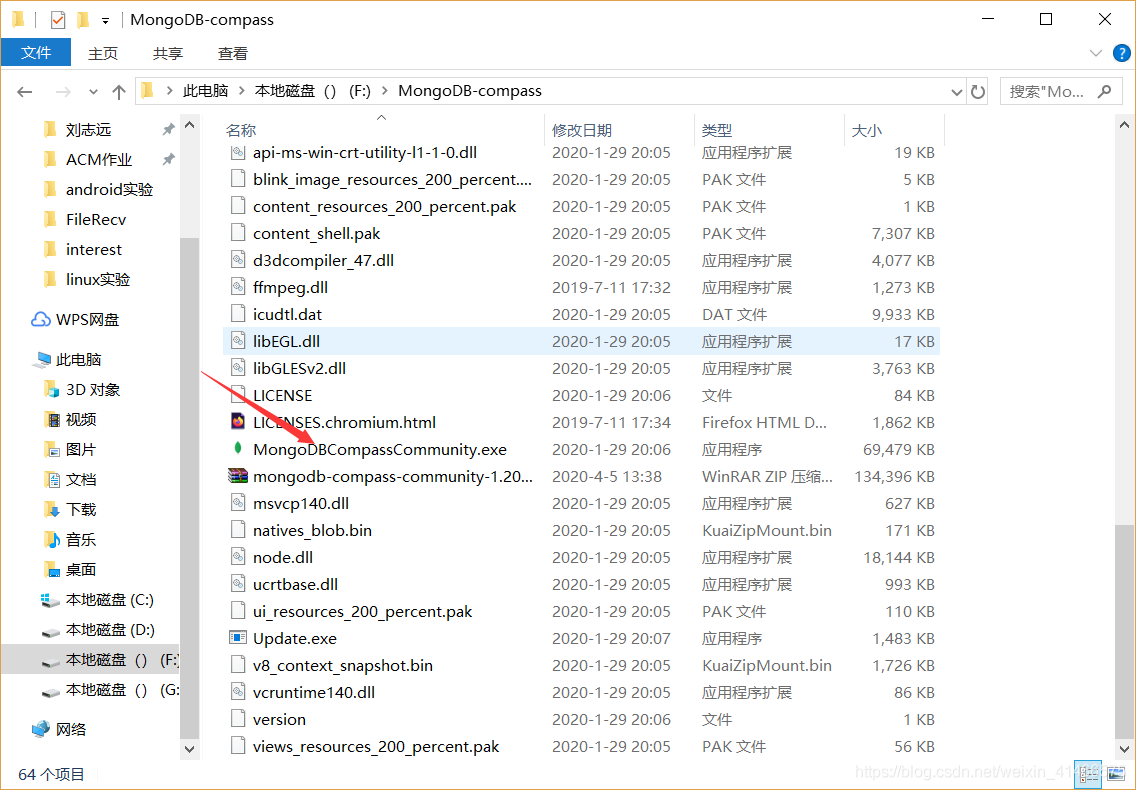Screen dimensions: 1136x790
Task: Select d3dcompiler_47.dll file
Action: pos(323,260)
